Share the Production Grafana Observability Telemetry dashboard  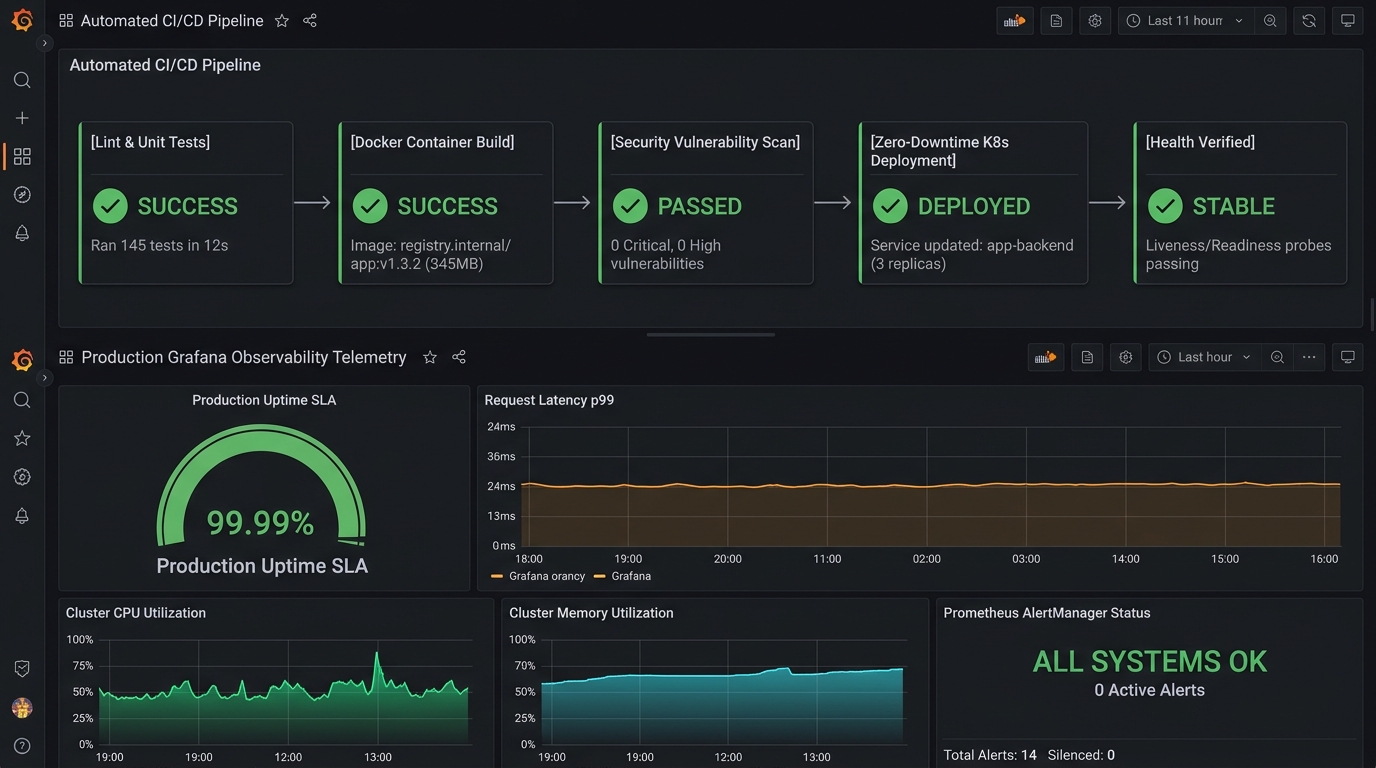pos(459,357)
